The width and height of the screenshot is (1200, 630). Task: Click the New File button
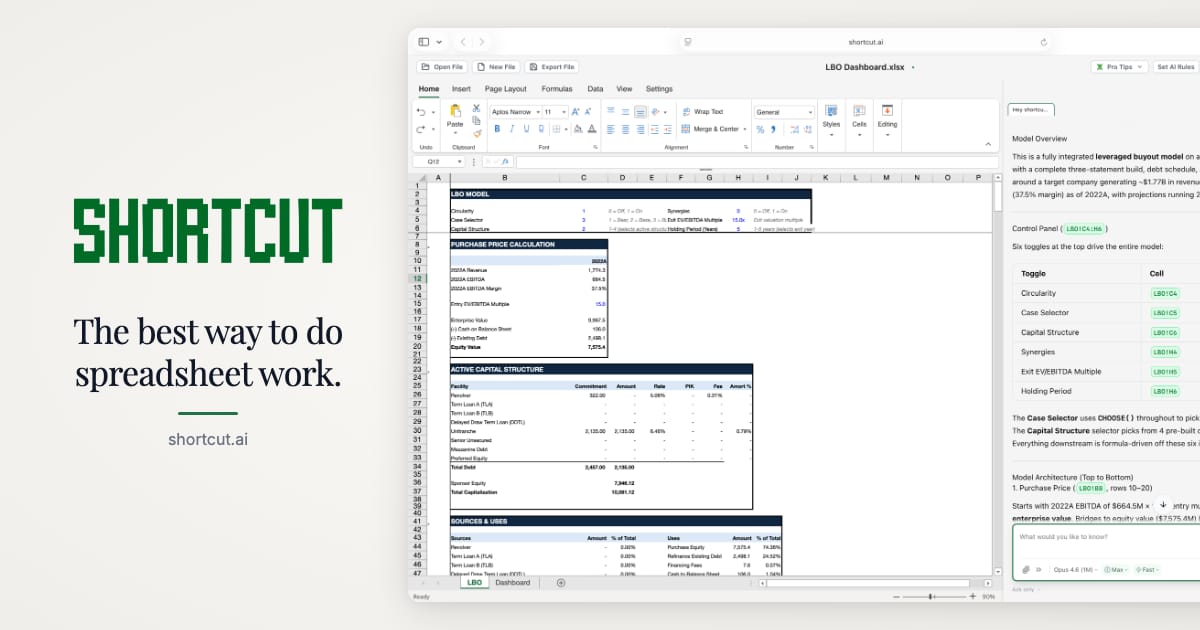[x=496, y=67]
